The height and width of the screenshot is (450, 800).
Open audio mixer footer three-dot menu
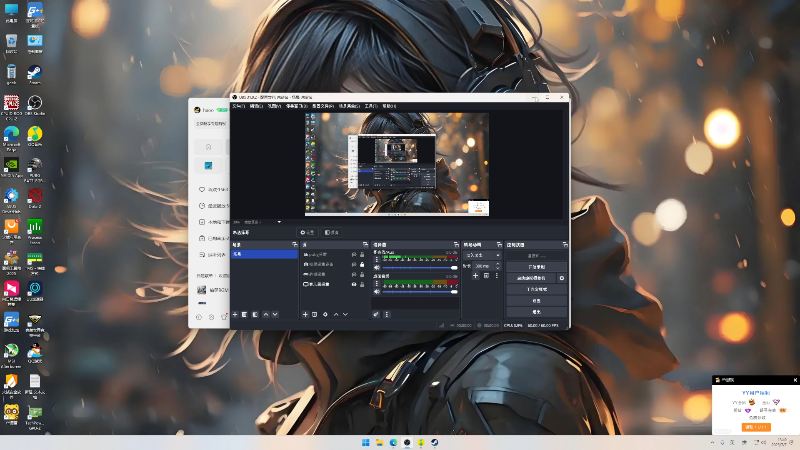[x=386, y=315]
